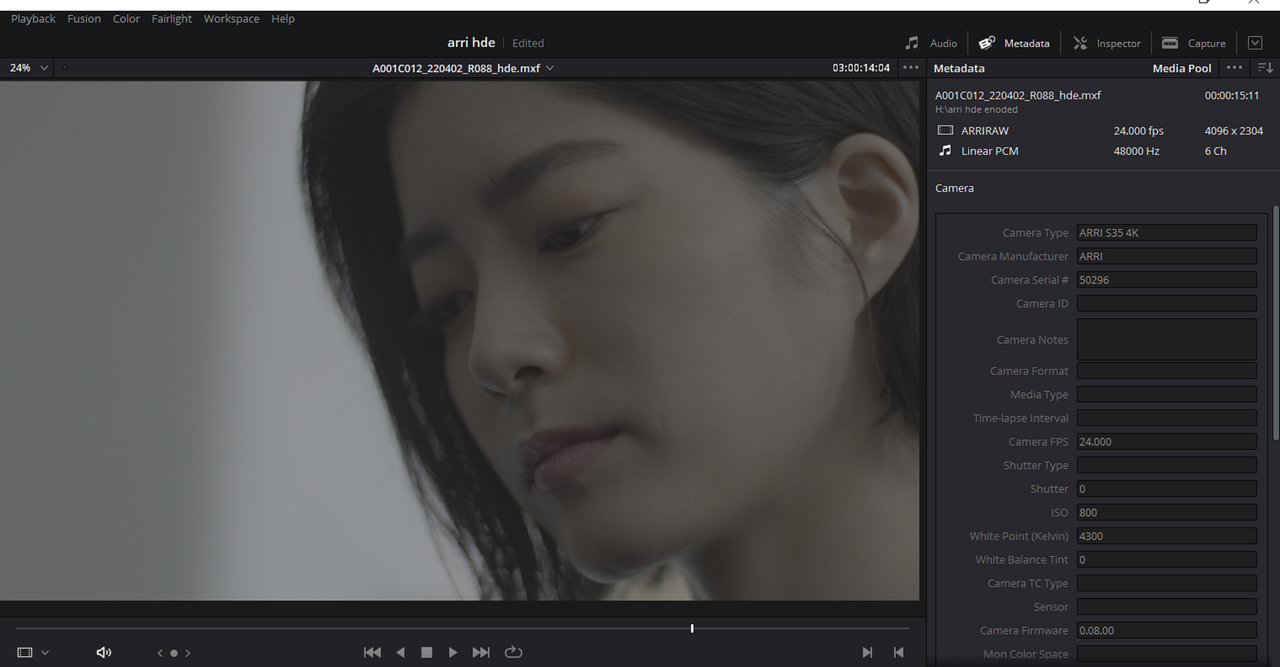This screenshot has height=667, width=1280.
Task: Open the Capture panel
Action: 1194,43
